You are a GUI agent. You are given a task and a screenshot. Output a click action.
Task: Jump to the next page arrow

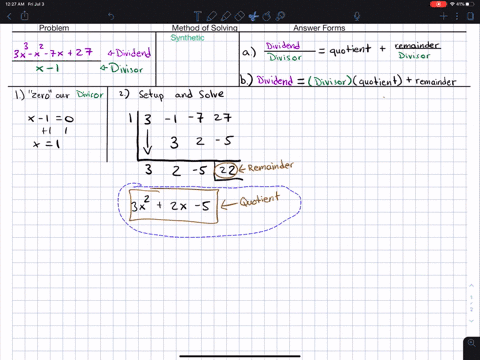coord(471,321)
